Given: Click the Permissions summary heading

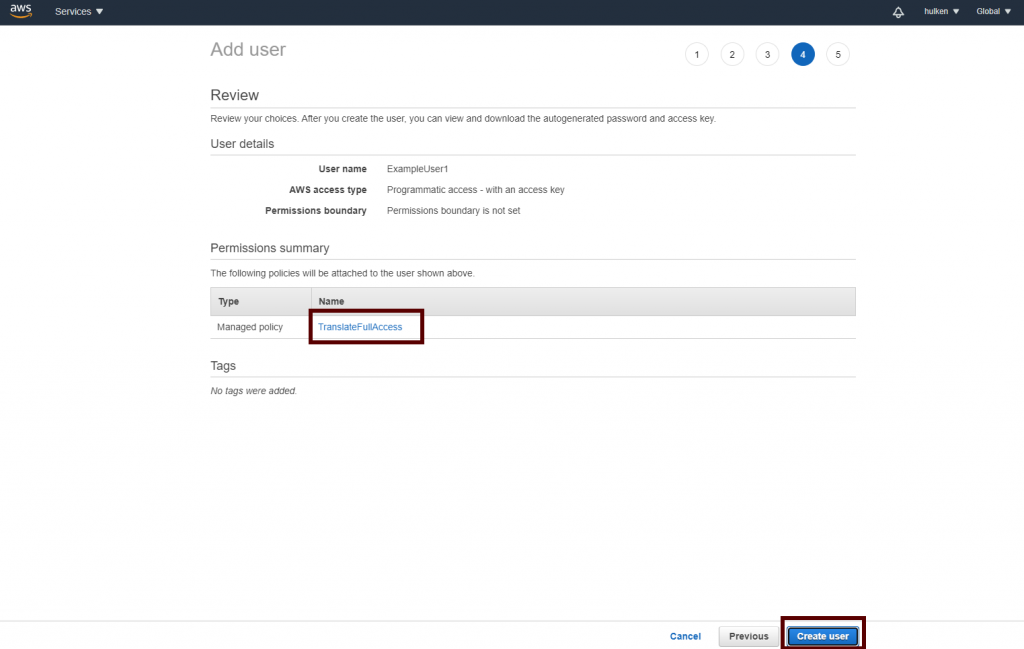Looking at the screenshot, I should point(269,248).
